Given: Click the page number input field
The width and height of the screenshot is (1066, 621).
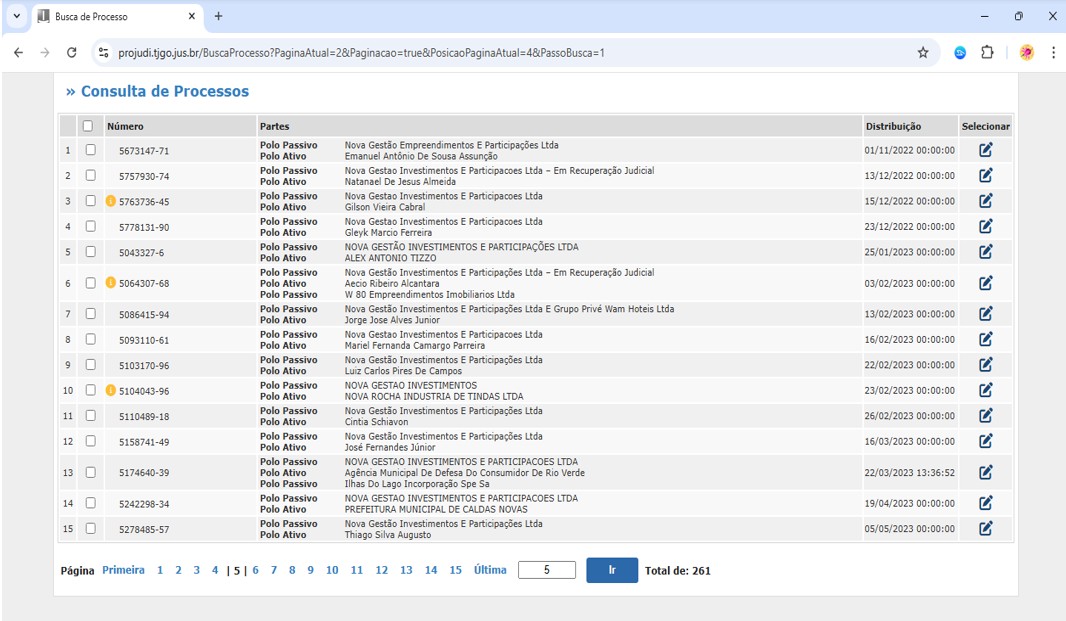Looking at the screenshot, I should 546,570.
